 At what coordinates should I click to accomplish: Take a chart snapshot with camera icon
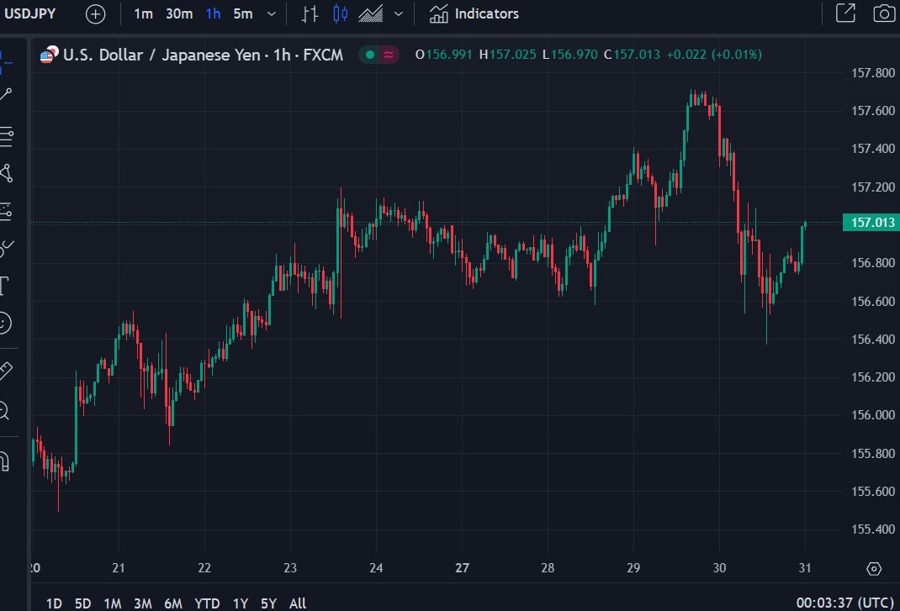[883, 14]
